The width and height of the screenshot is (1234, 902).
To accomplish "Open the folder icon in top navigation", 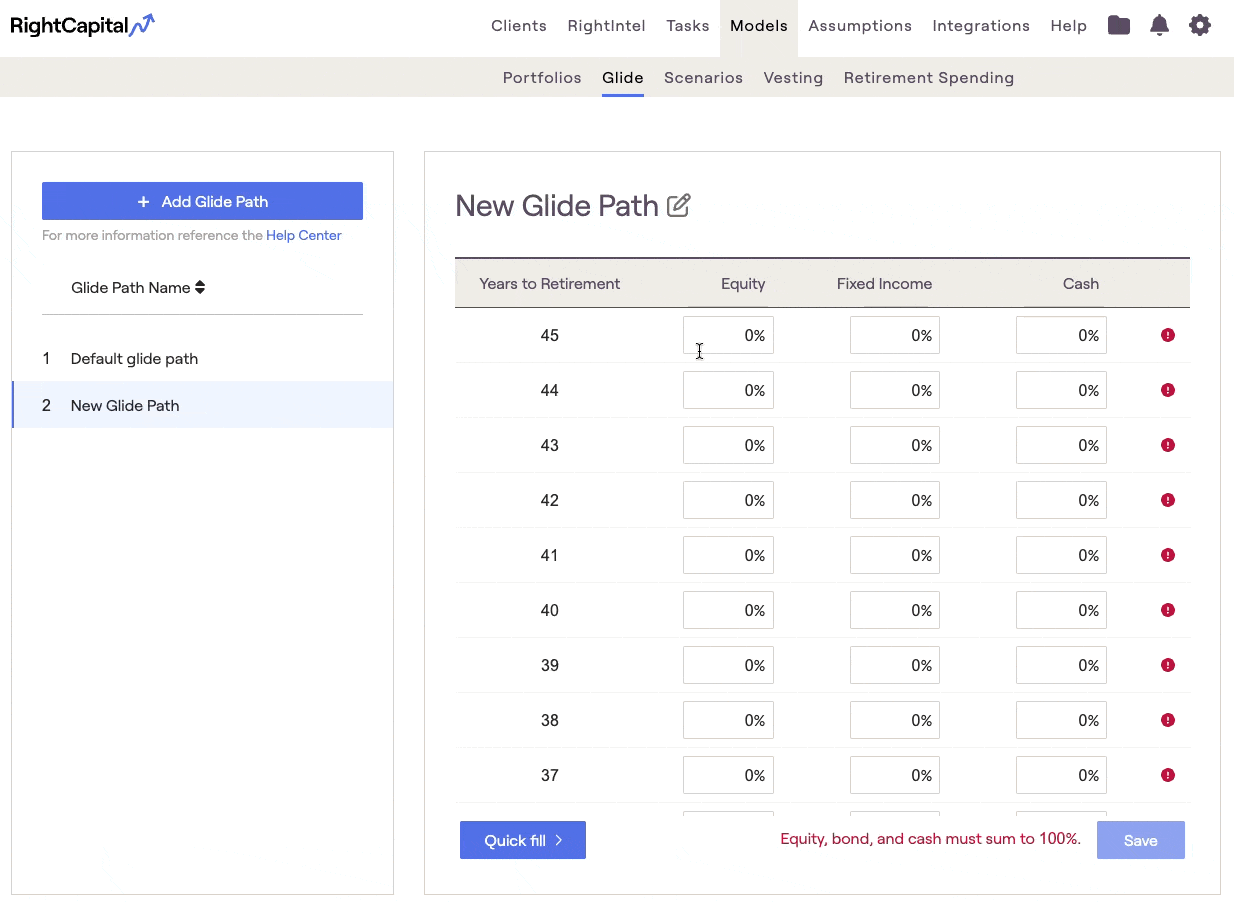I will pos(1119,26).
